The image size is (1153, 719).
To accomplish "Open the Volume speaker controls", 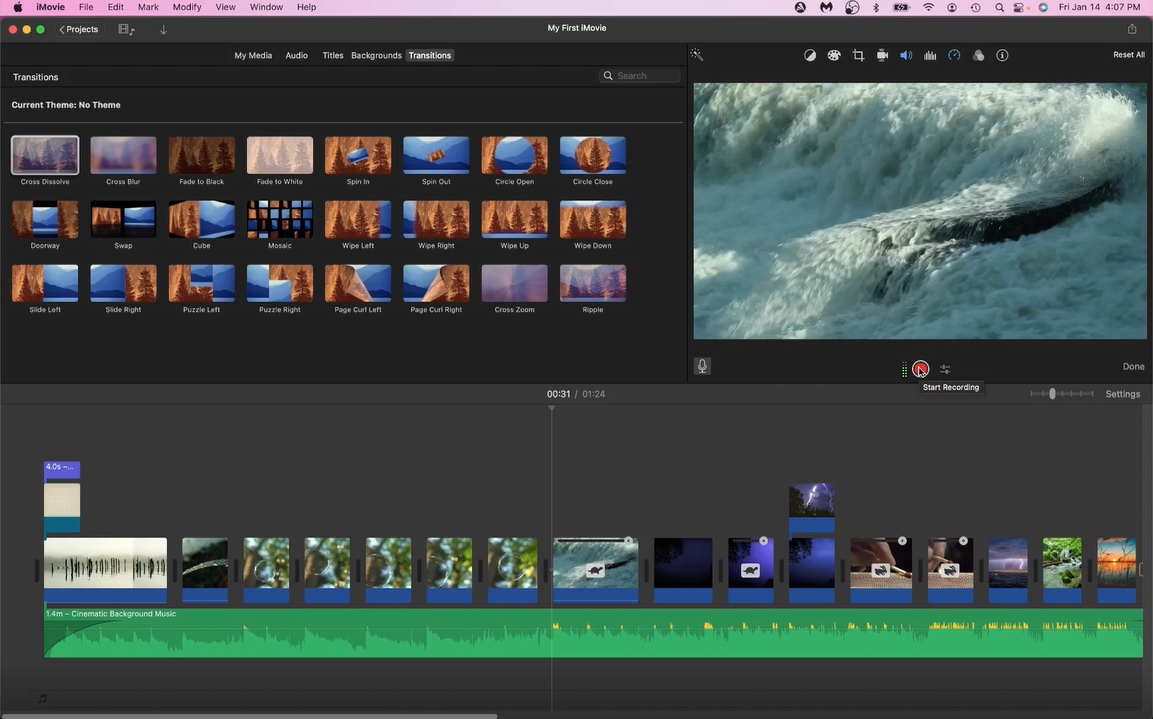I will 906,55.
